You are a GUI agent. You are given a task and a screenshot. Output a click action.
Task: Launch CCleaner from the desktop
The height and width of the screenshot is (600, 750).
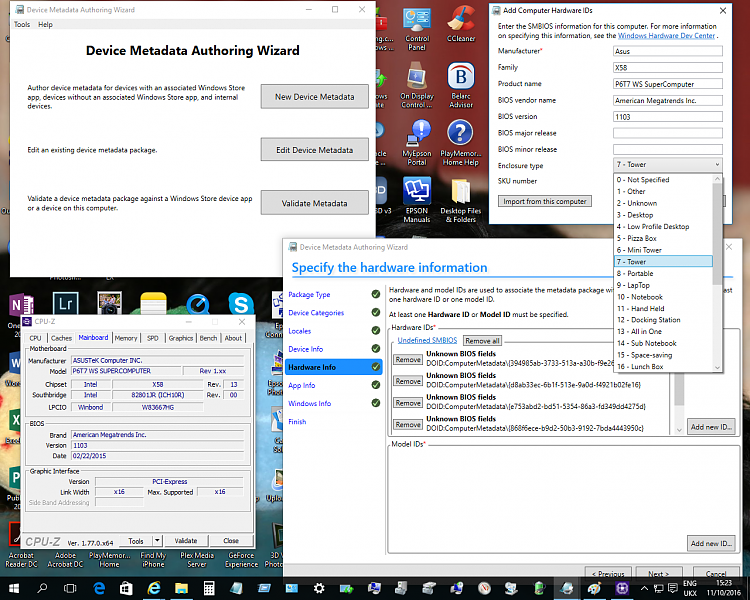tap(461, 24)
